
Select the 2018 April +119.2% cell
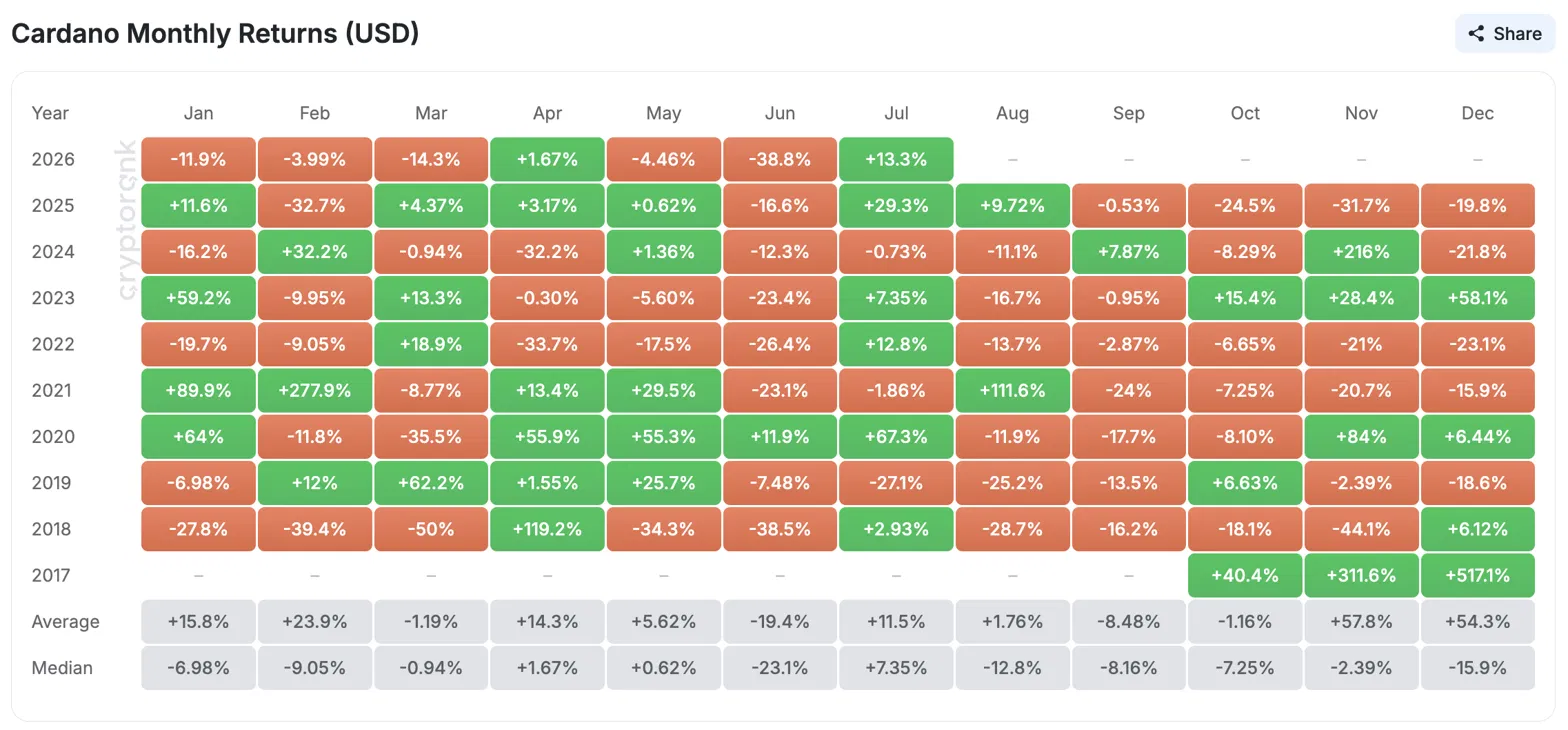[x=548, y=529]
